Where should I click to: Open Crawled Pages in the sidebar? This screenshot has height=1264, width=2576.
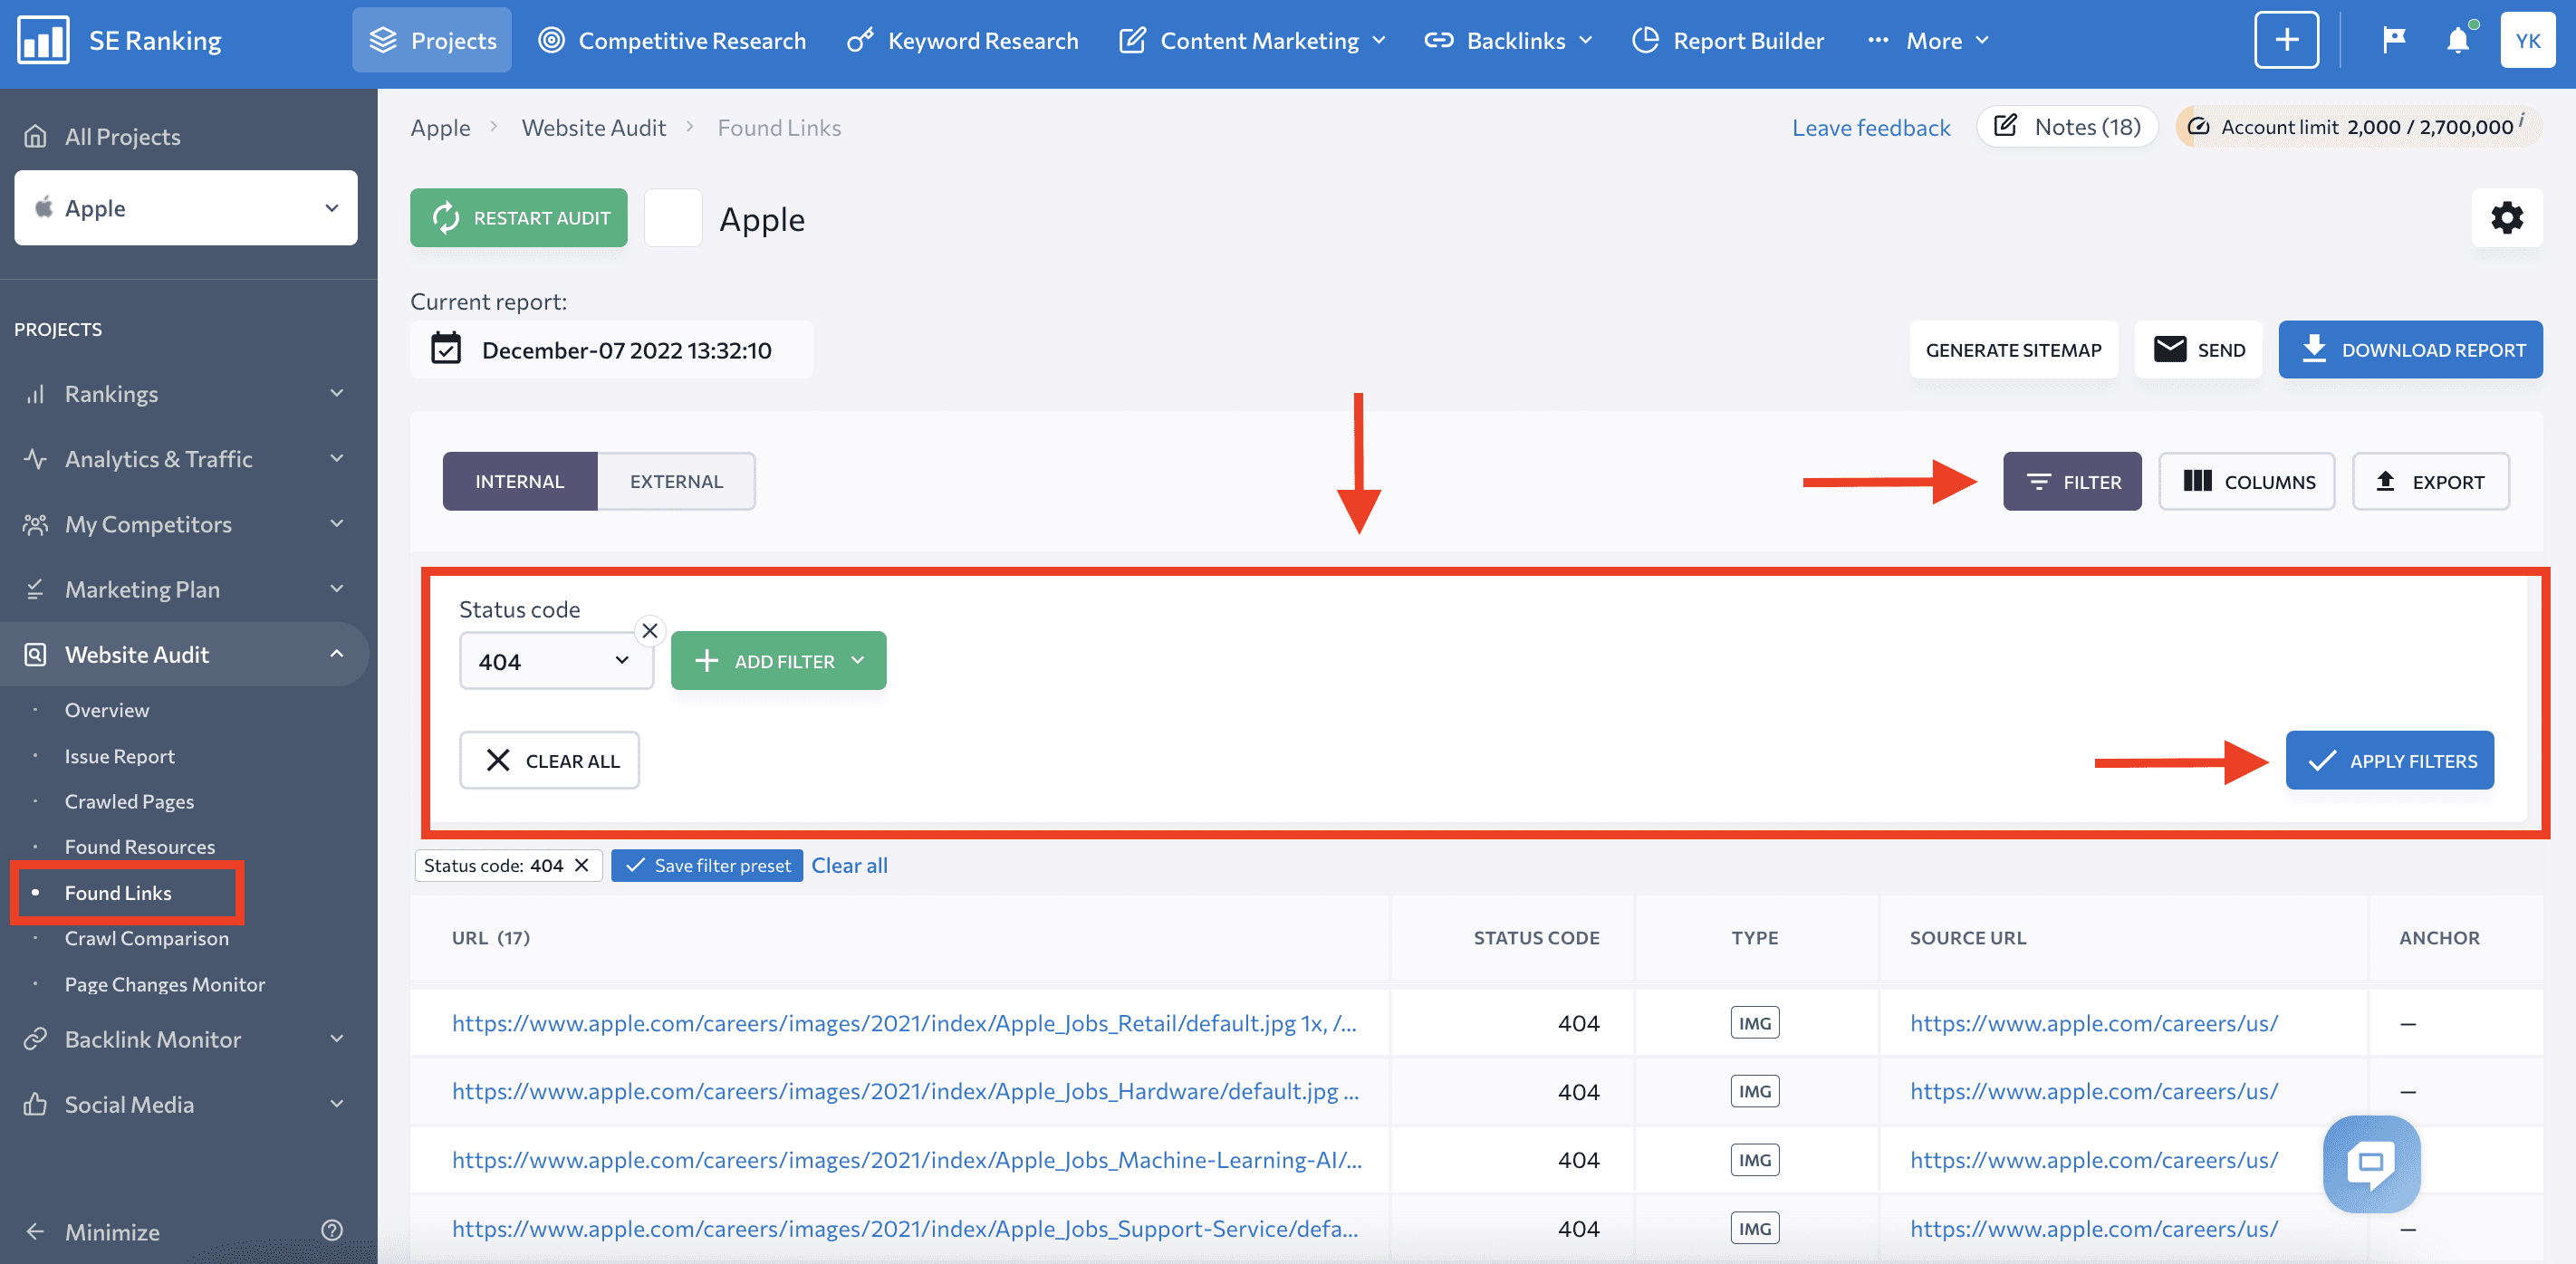(129, 801)
